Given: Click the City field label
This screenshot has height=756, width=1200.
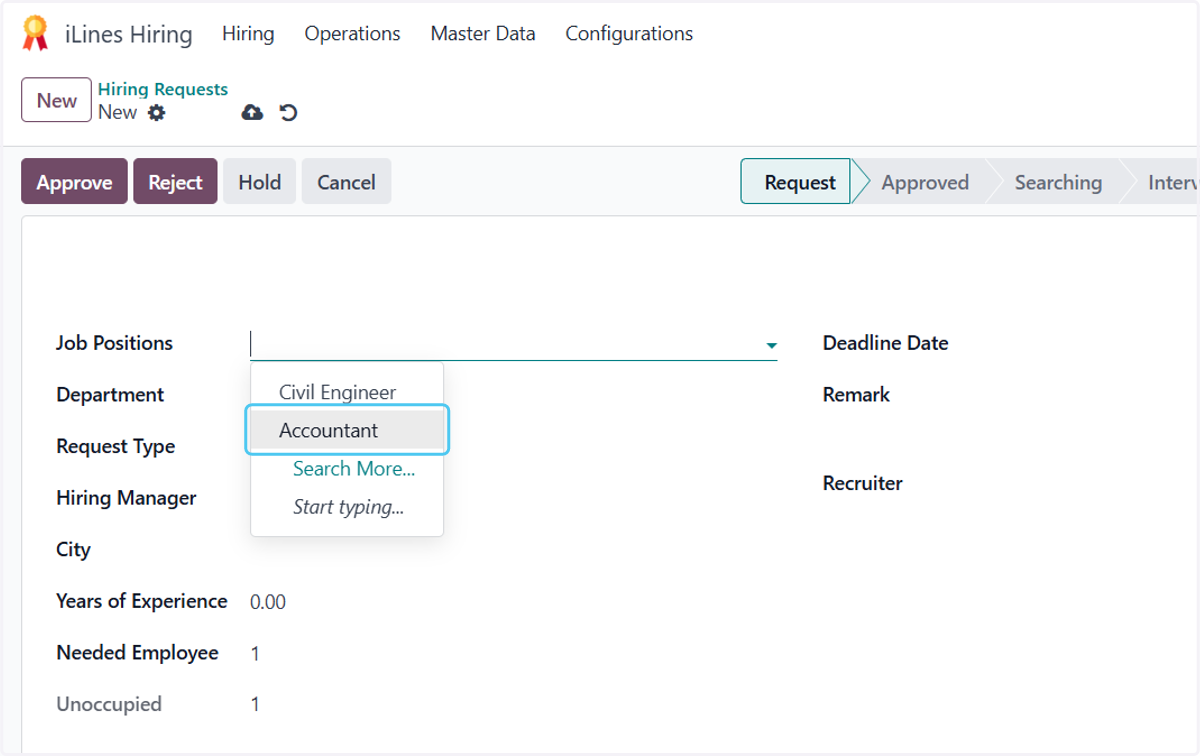Looking at the screenshot, I should click(x=73, y=550).
